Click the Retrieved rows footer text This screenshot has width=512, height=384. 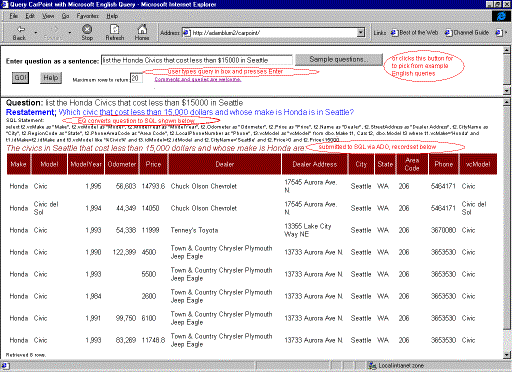[x=26, y=355]
